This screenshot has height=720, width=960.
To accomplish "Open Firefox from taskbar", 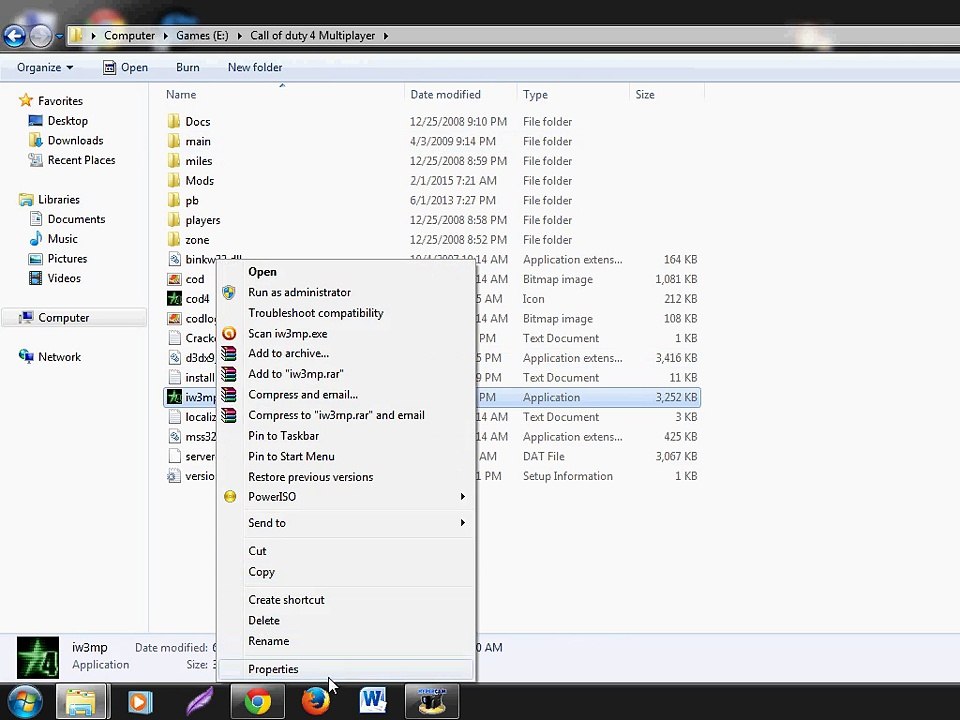I will pos(316,702).
